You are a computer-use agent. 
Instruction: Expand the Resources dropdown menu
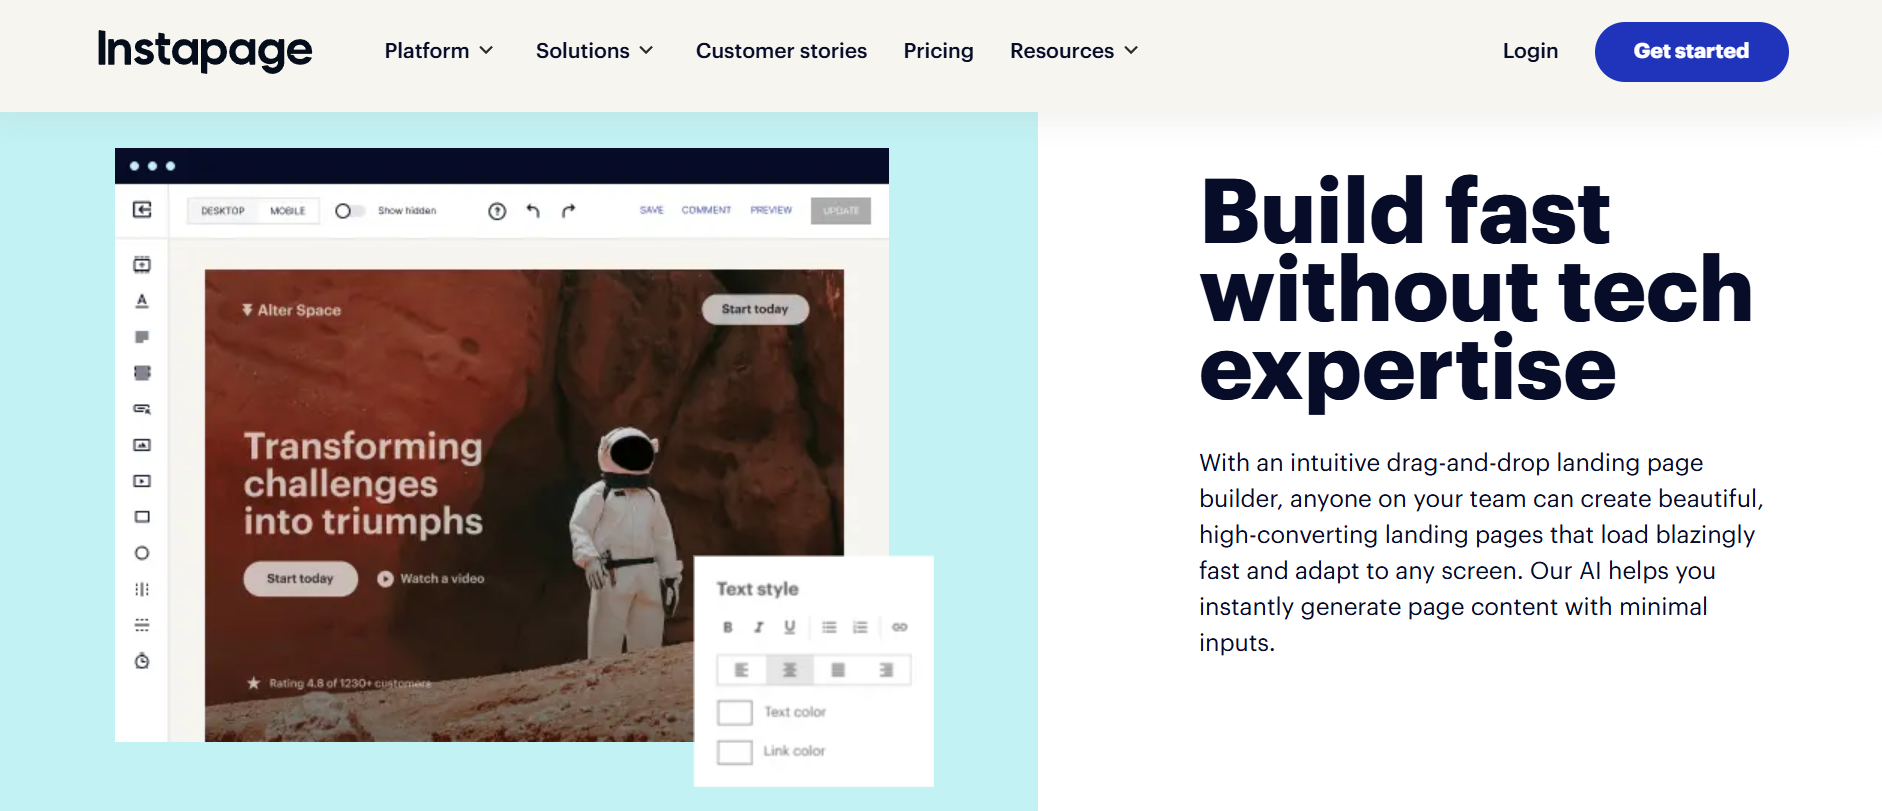click(1074, 50)
